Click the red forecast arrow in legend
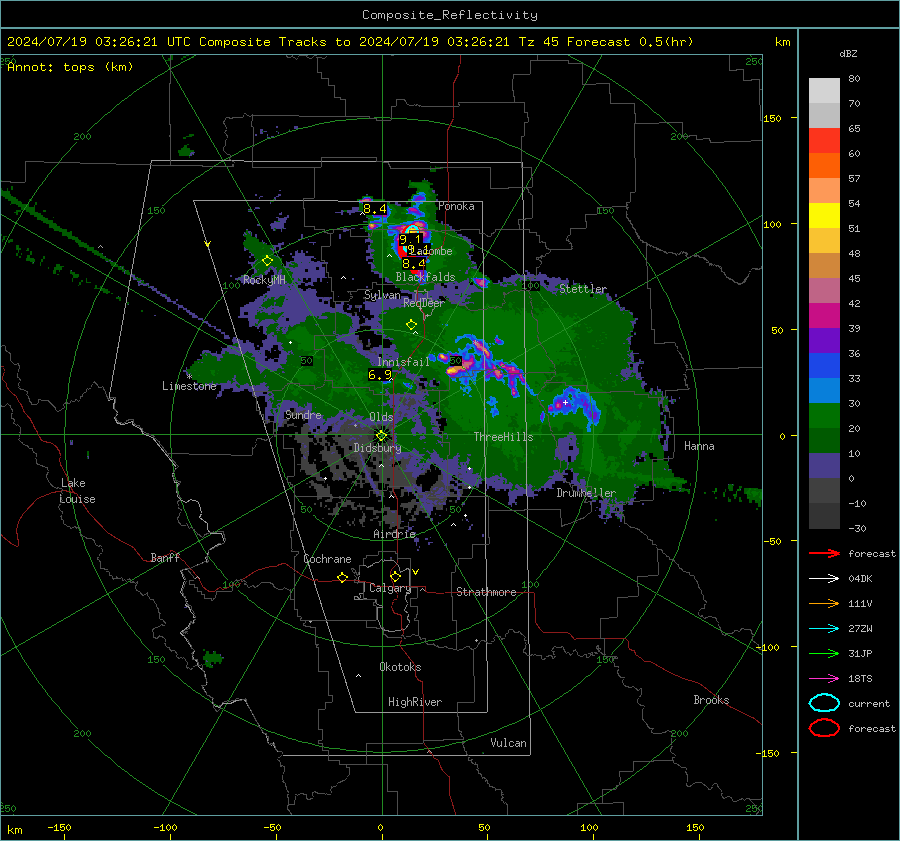Image resolution: width=900 pixels, height=841 pixels. (824, 553)
